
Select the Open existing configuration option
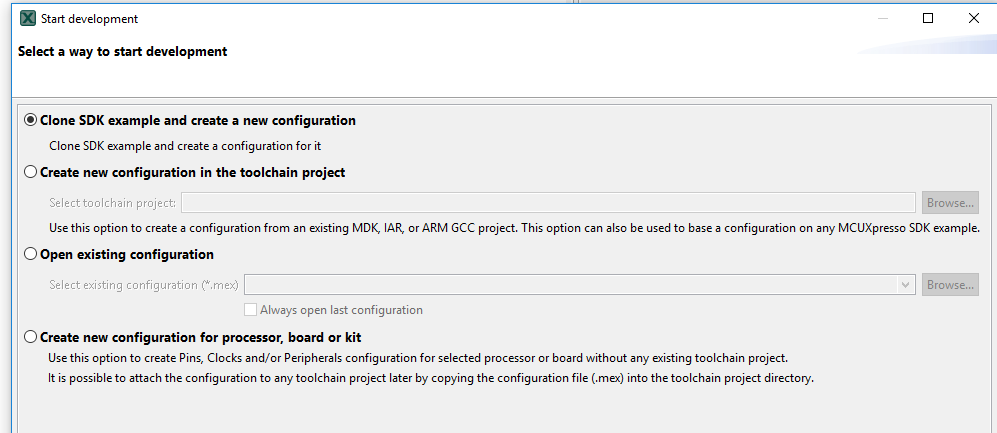point(30,254)
